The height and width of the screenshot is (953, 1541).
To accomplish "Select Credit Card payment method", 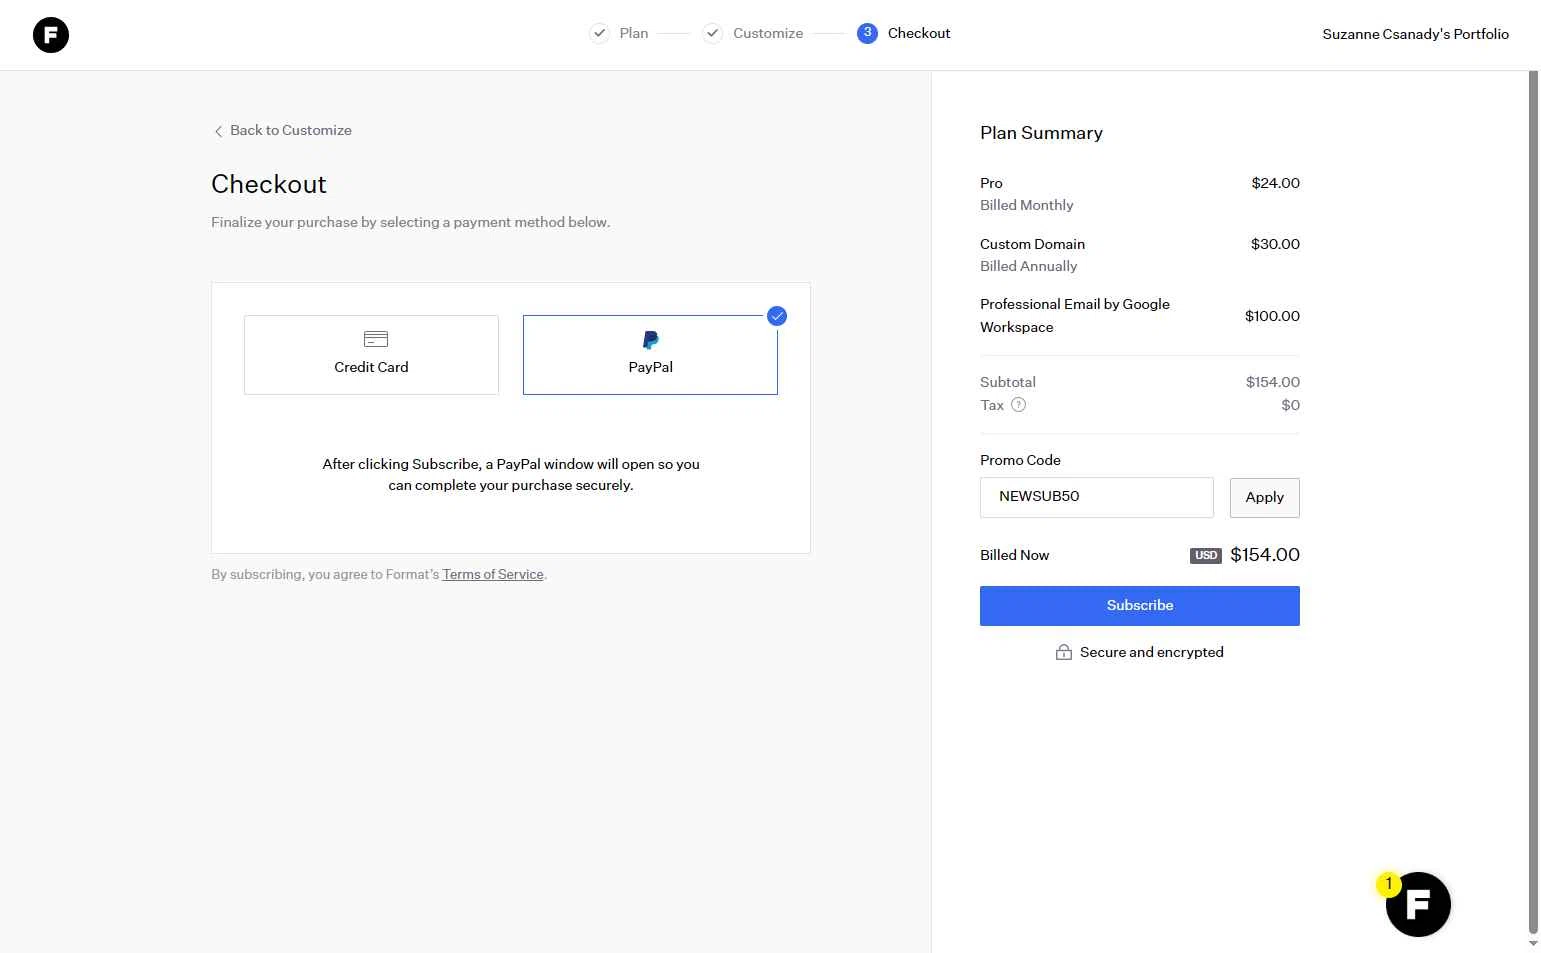I will 371,355.
